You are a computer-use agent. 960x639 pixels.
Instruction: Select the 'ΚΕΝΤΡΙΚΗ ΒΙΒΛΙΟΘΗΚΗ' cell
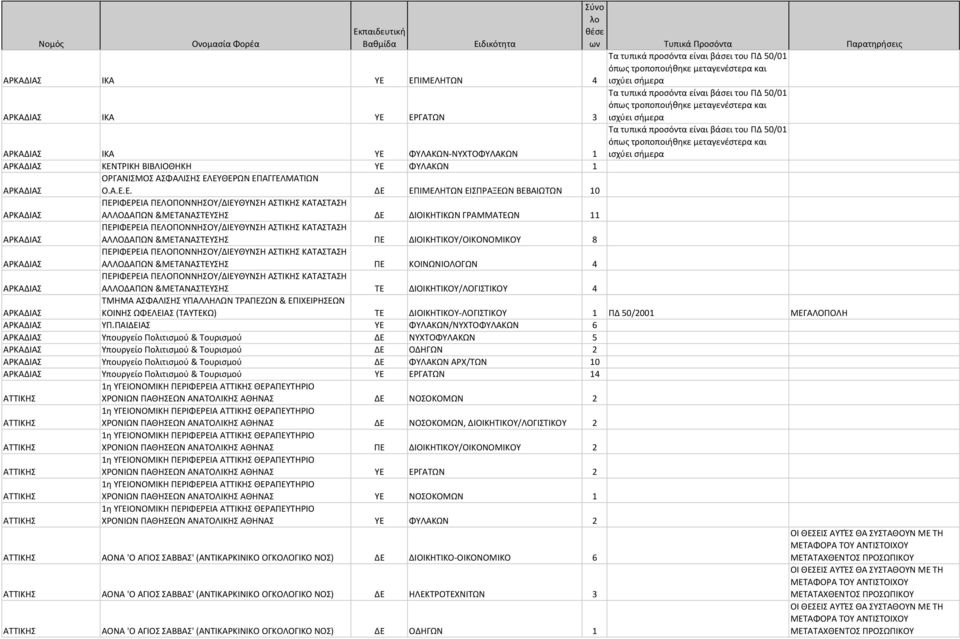pos(225,166)
